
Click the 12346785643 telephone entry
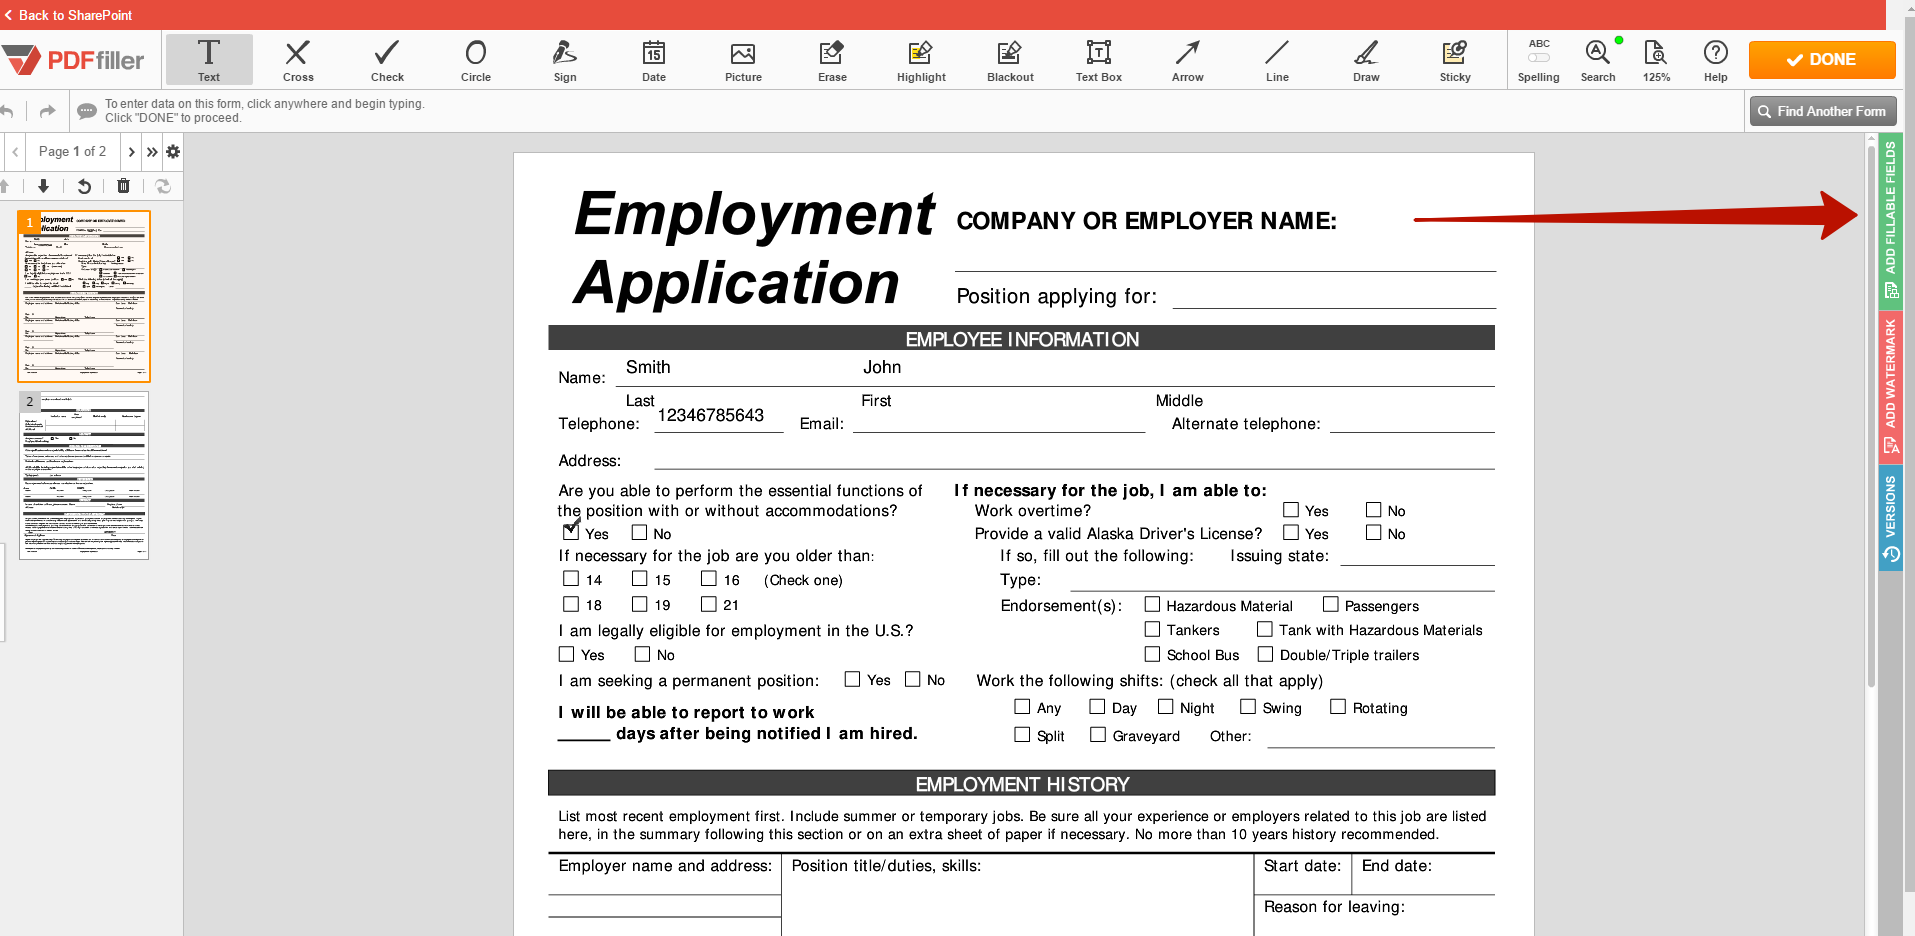tap(711, 416)
